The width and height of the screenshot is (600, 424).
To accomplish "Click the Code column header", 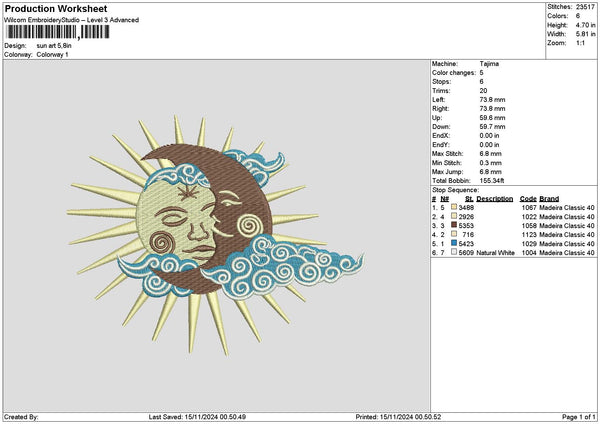I will coord(528,198).
